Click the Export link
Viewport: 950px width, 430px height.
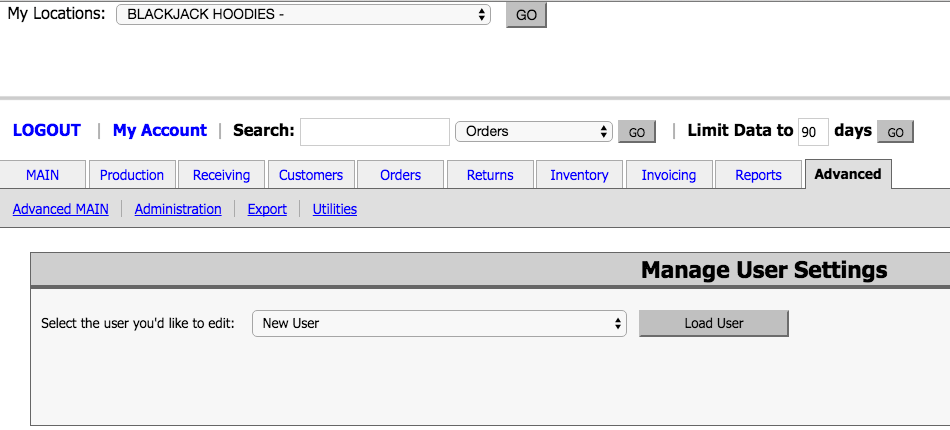[x=267, y=209]
